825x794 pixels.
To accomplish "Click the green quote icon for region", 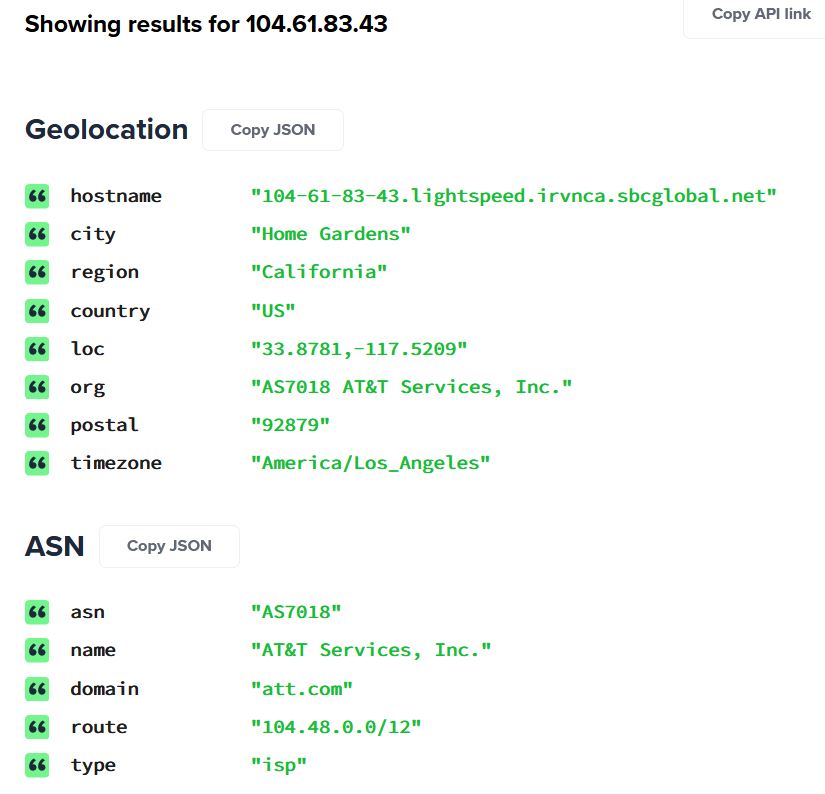I will click(37, 272).
